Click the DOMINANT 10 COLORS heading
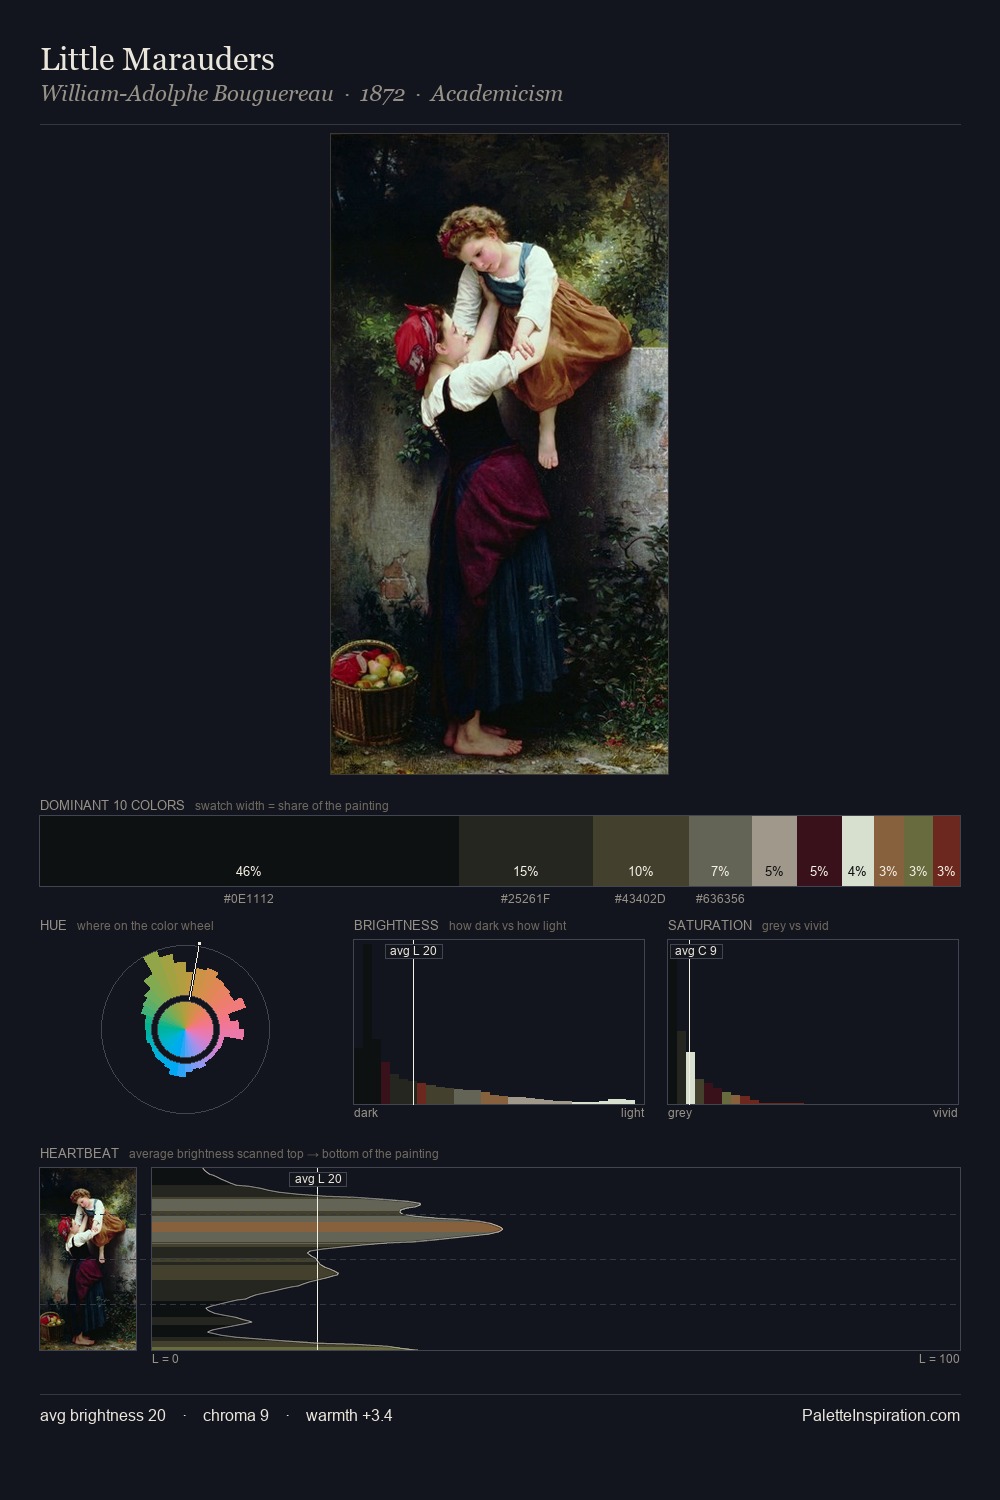The height and width of the screenshot is (1500, 1000). tap(112, 805)
